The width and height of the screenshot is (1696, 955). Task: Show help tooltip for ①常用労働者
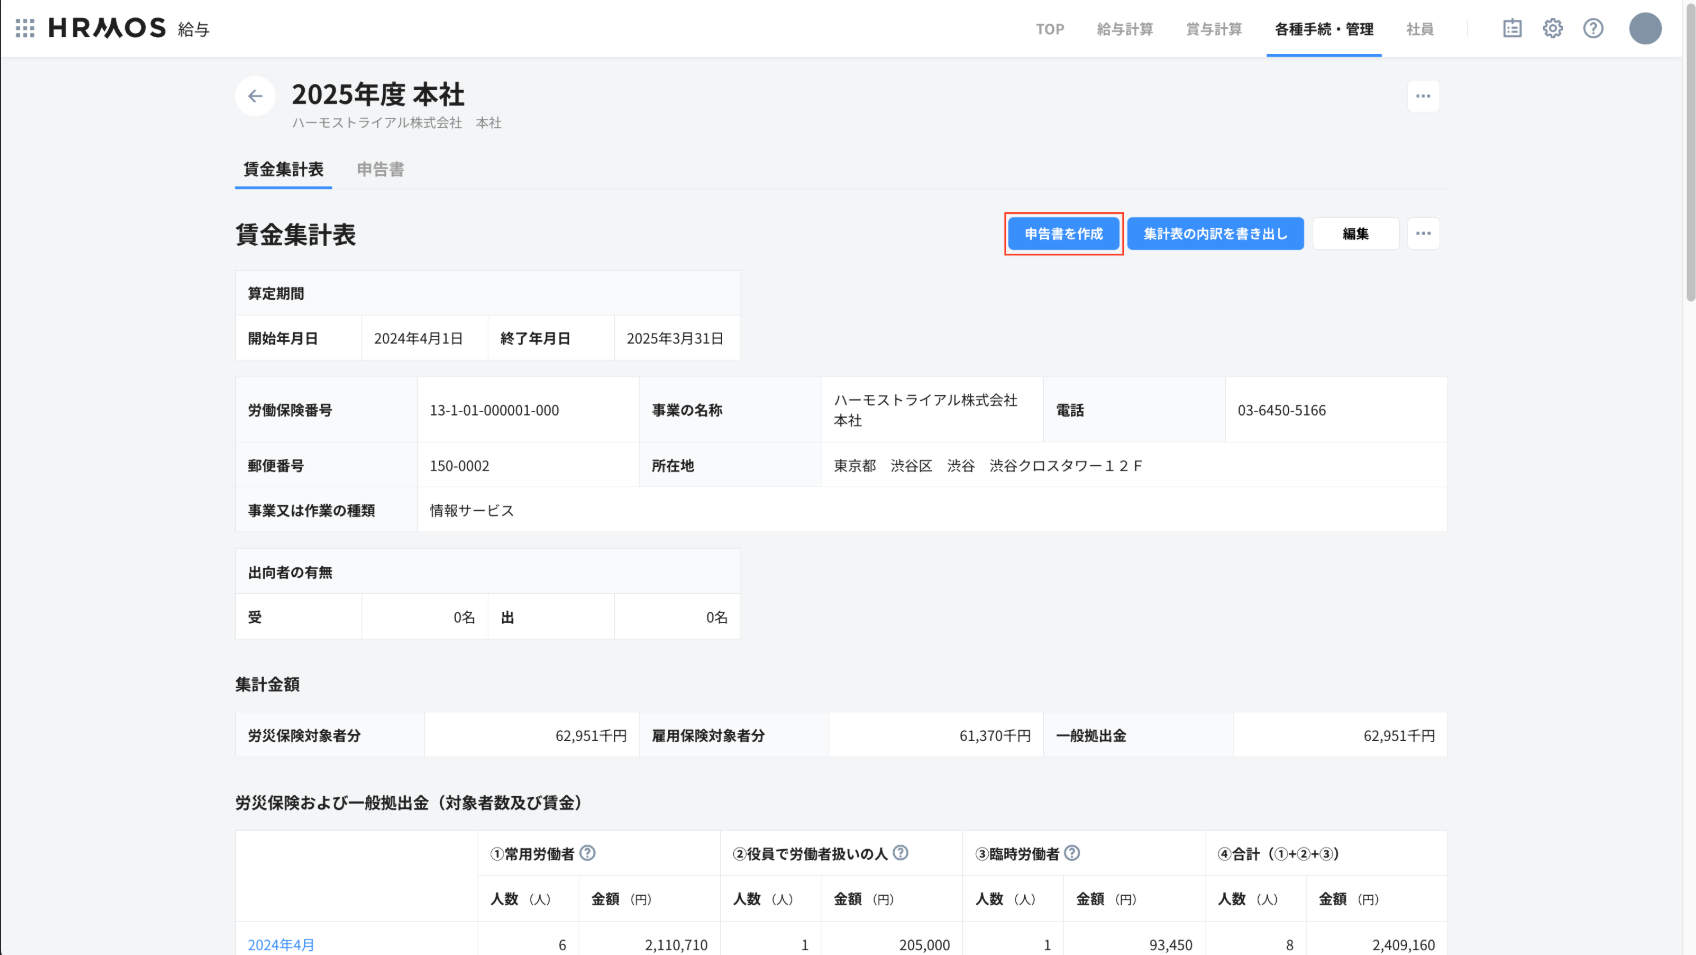tap(588, 853)
